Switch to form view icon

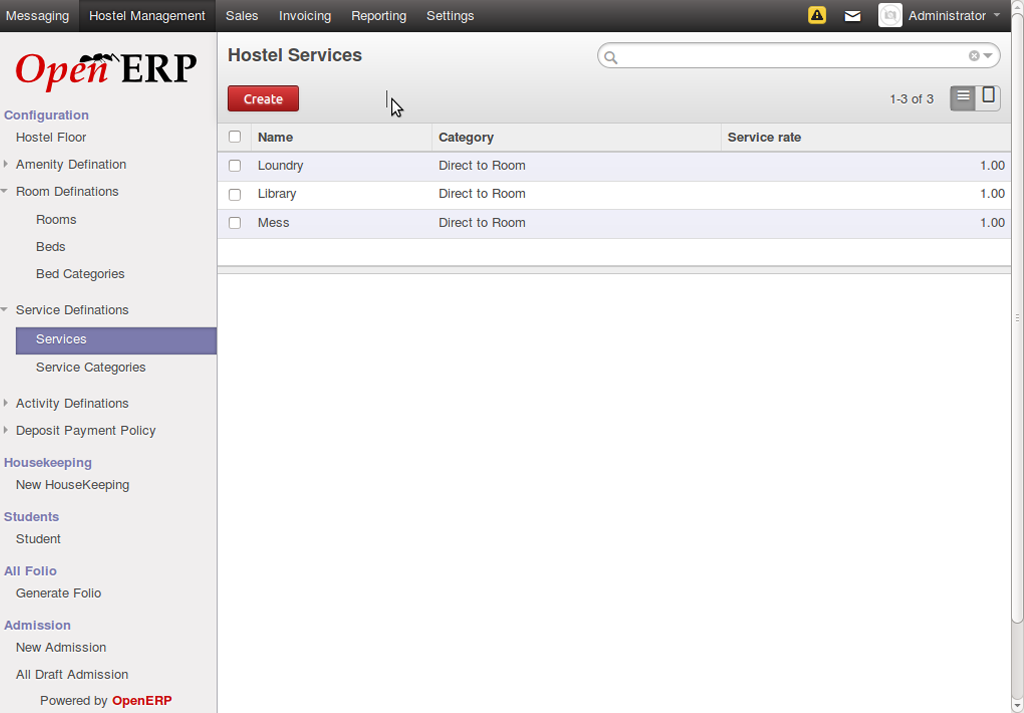pyautogui.click(x=988, y=98)
